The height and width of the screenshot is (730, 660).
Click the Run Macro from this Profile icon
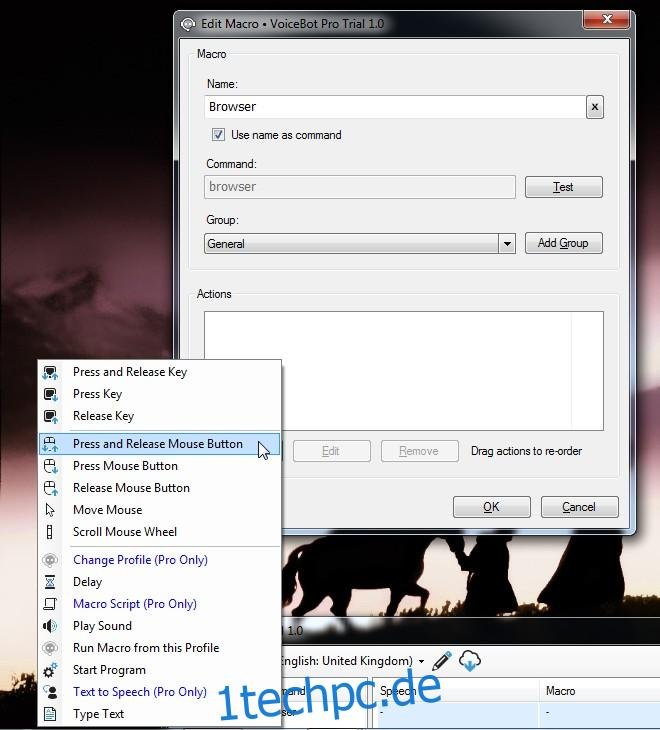(50, 648)
